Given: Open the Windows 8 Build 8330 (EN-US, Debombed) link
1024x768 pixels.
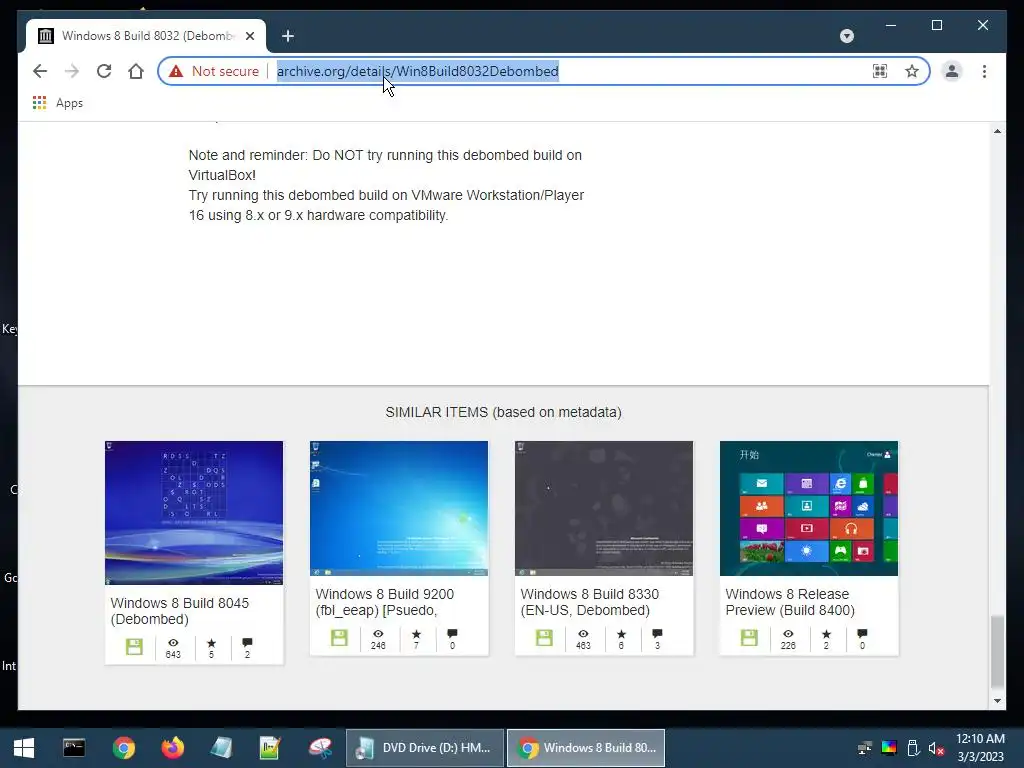Looking at the screenshot, I should 590,601.
